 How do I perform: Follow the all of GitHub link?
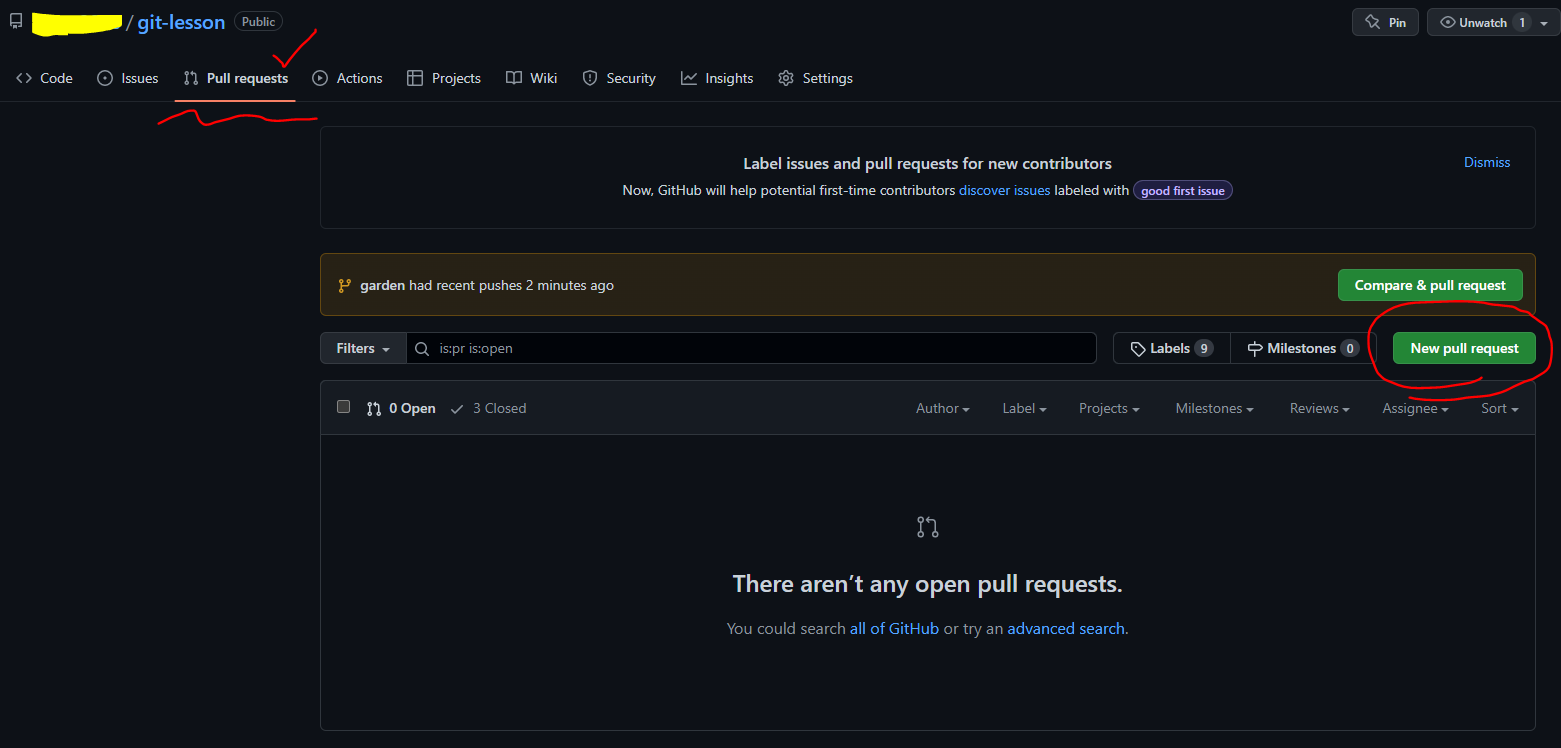pos(894,629)
